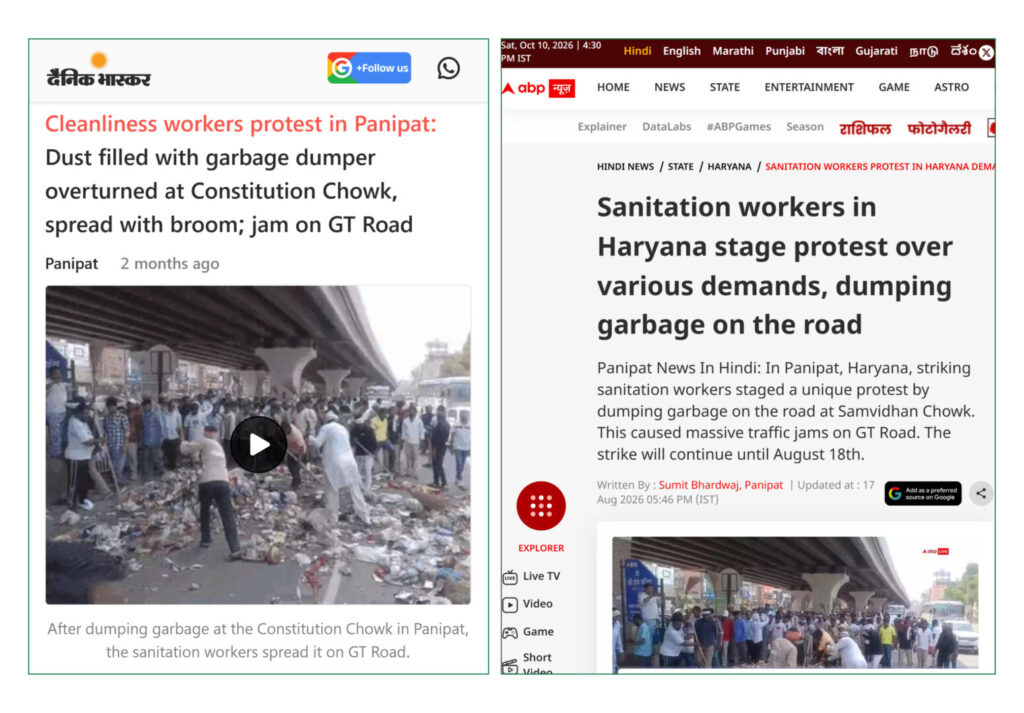Click the red Sanitation Workers Protest breadcrumb
Screen dimensions: 1024x713
click(879, 166)
